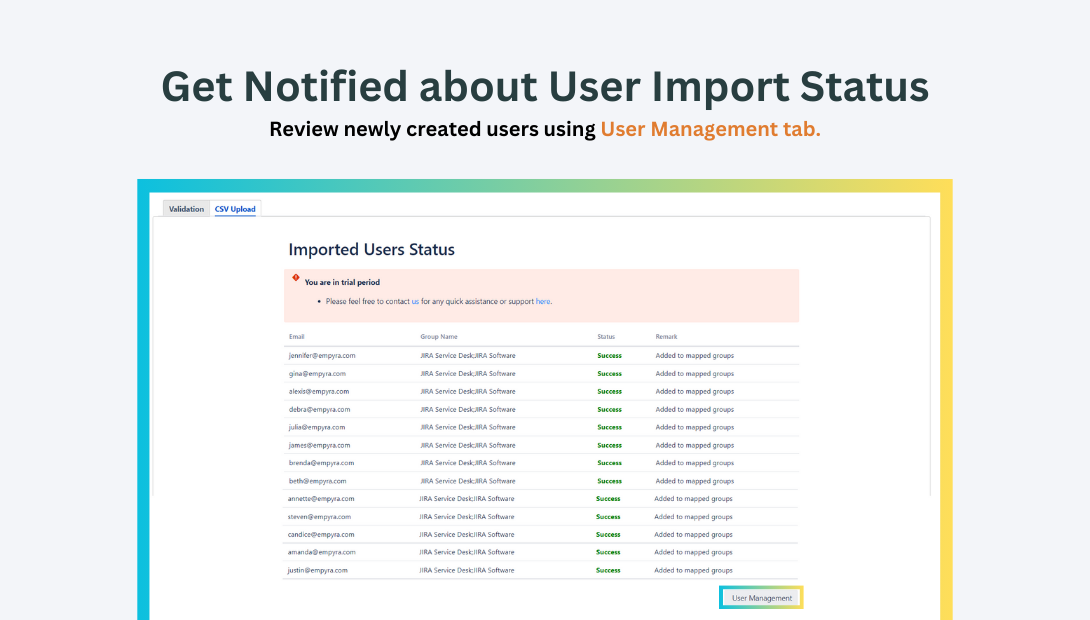Select candice@empyra.com email cell
The width and height of the screenshot is (1090, 620).
pyautogui.click(x=320, y=535)
